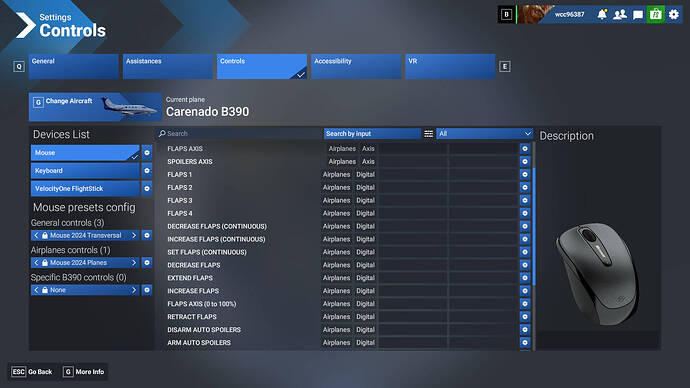690x388 pixels.
Task: Select the VelocityOne FlightStick device
Action: point(85,189)
